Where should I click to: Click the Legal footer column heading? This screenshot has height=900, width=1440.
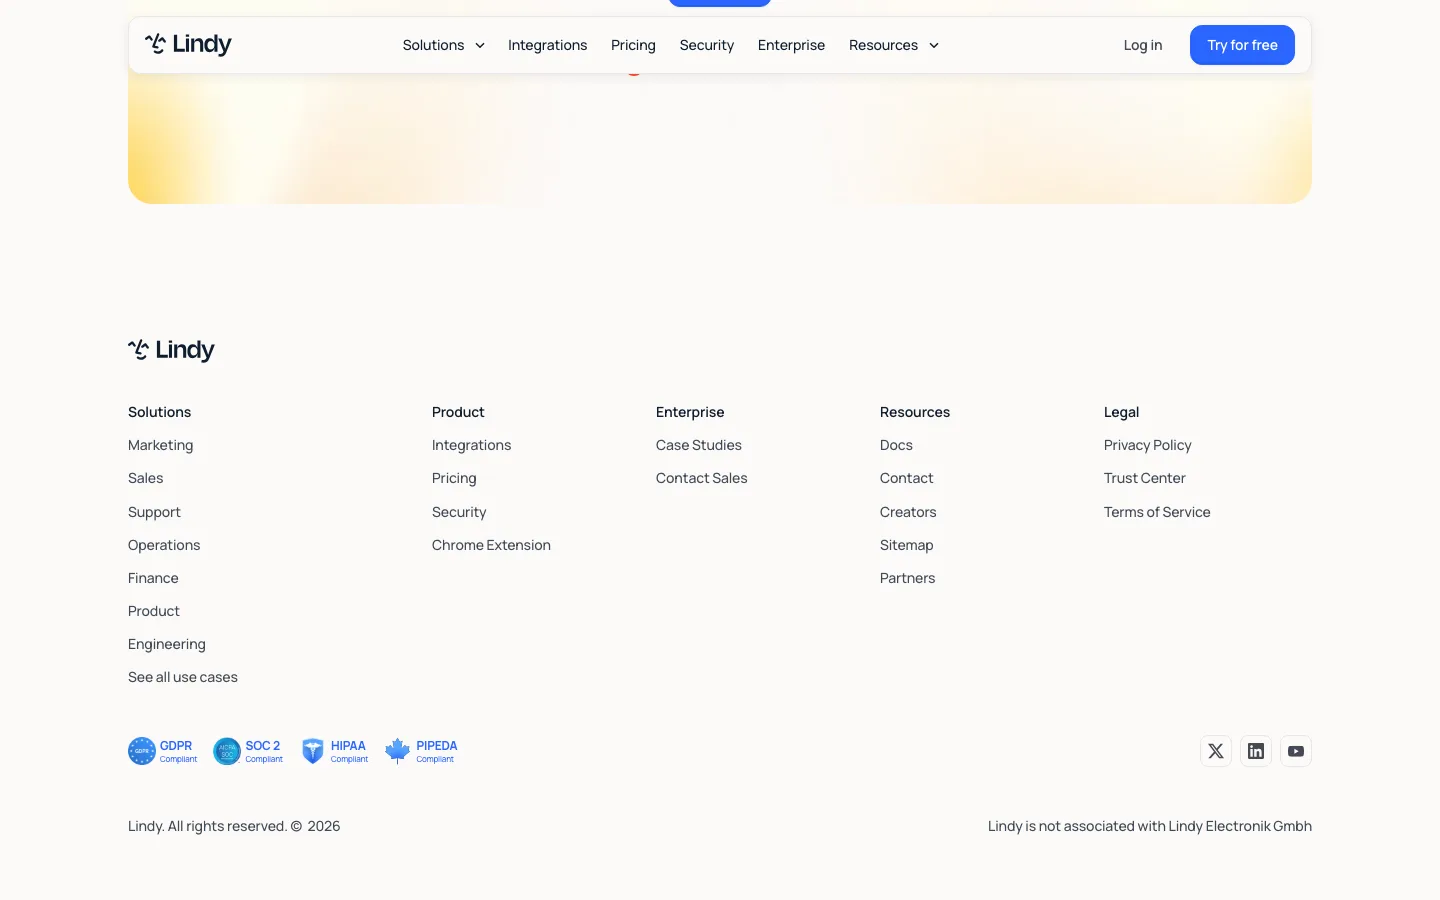point(1121,412)
